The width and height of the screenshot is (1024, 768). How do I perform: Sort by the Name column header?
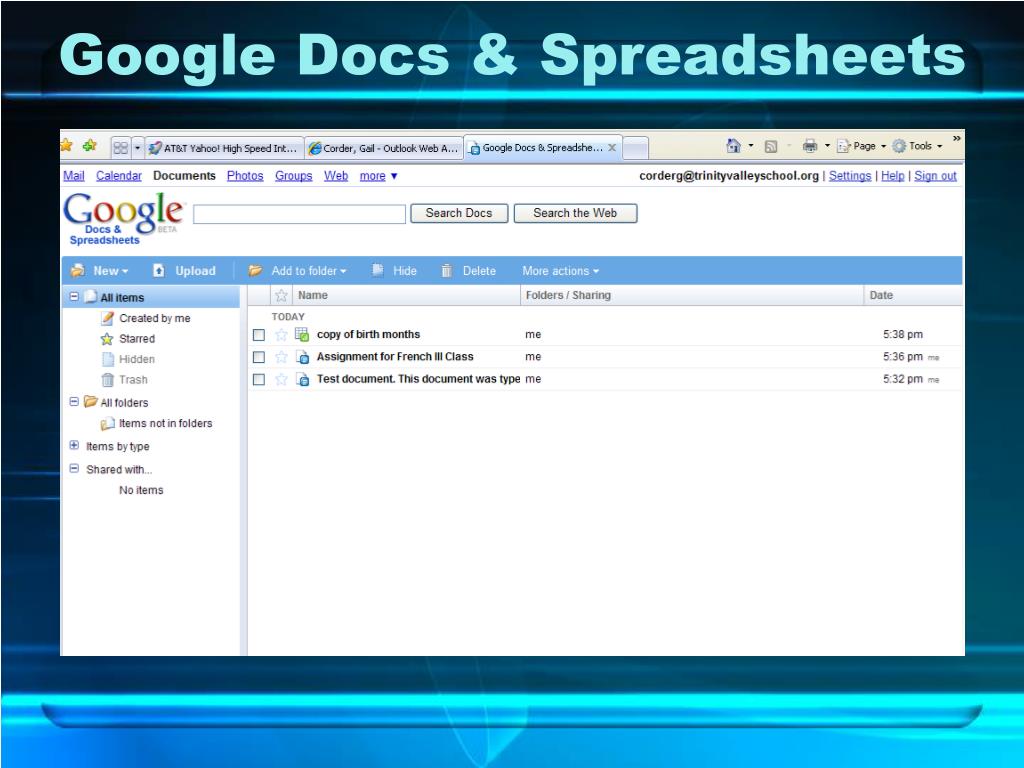(x=406, y=296)
